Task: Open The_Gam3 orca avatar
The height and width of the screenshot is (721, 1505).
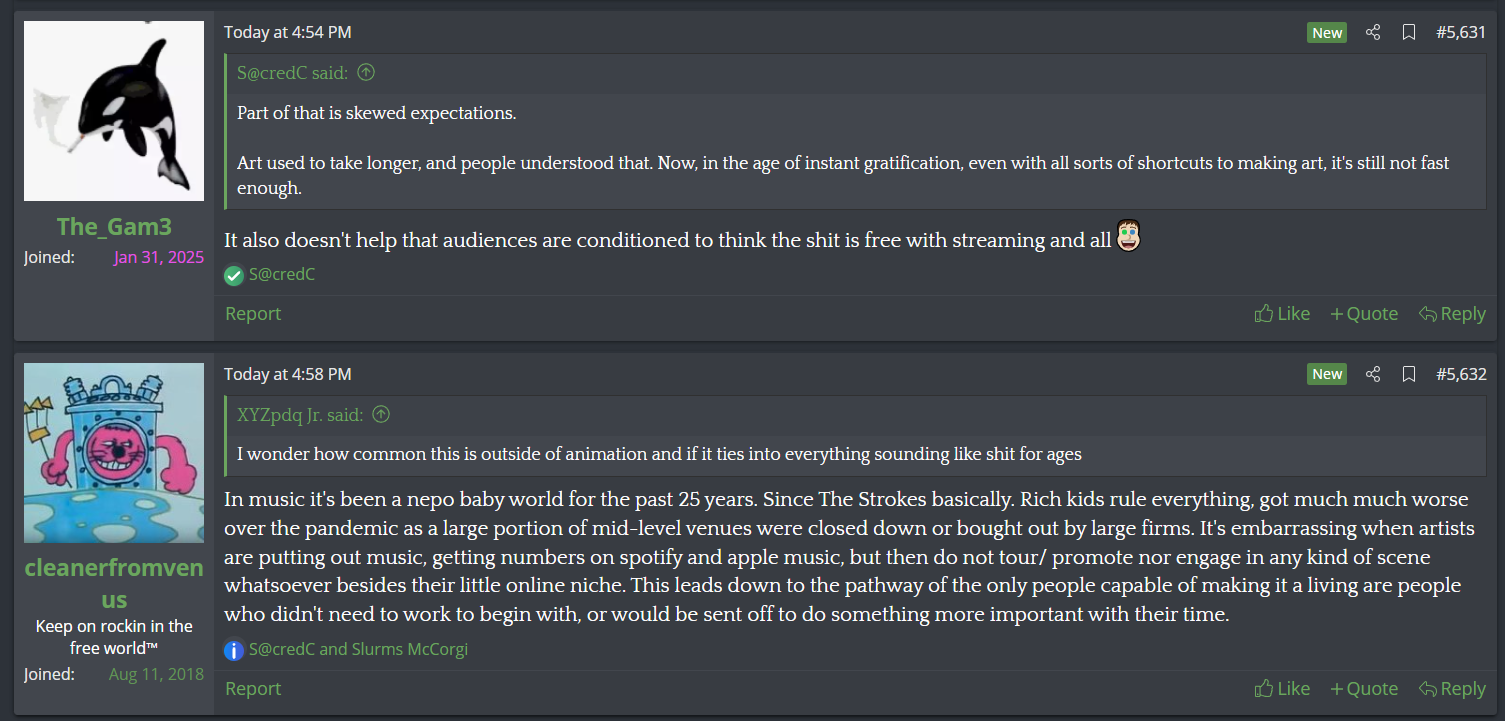Action: click(x=114, y=111)
